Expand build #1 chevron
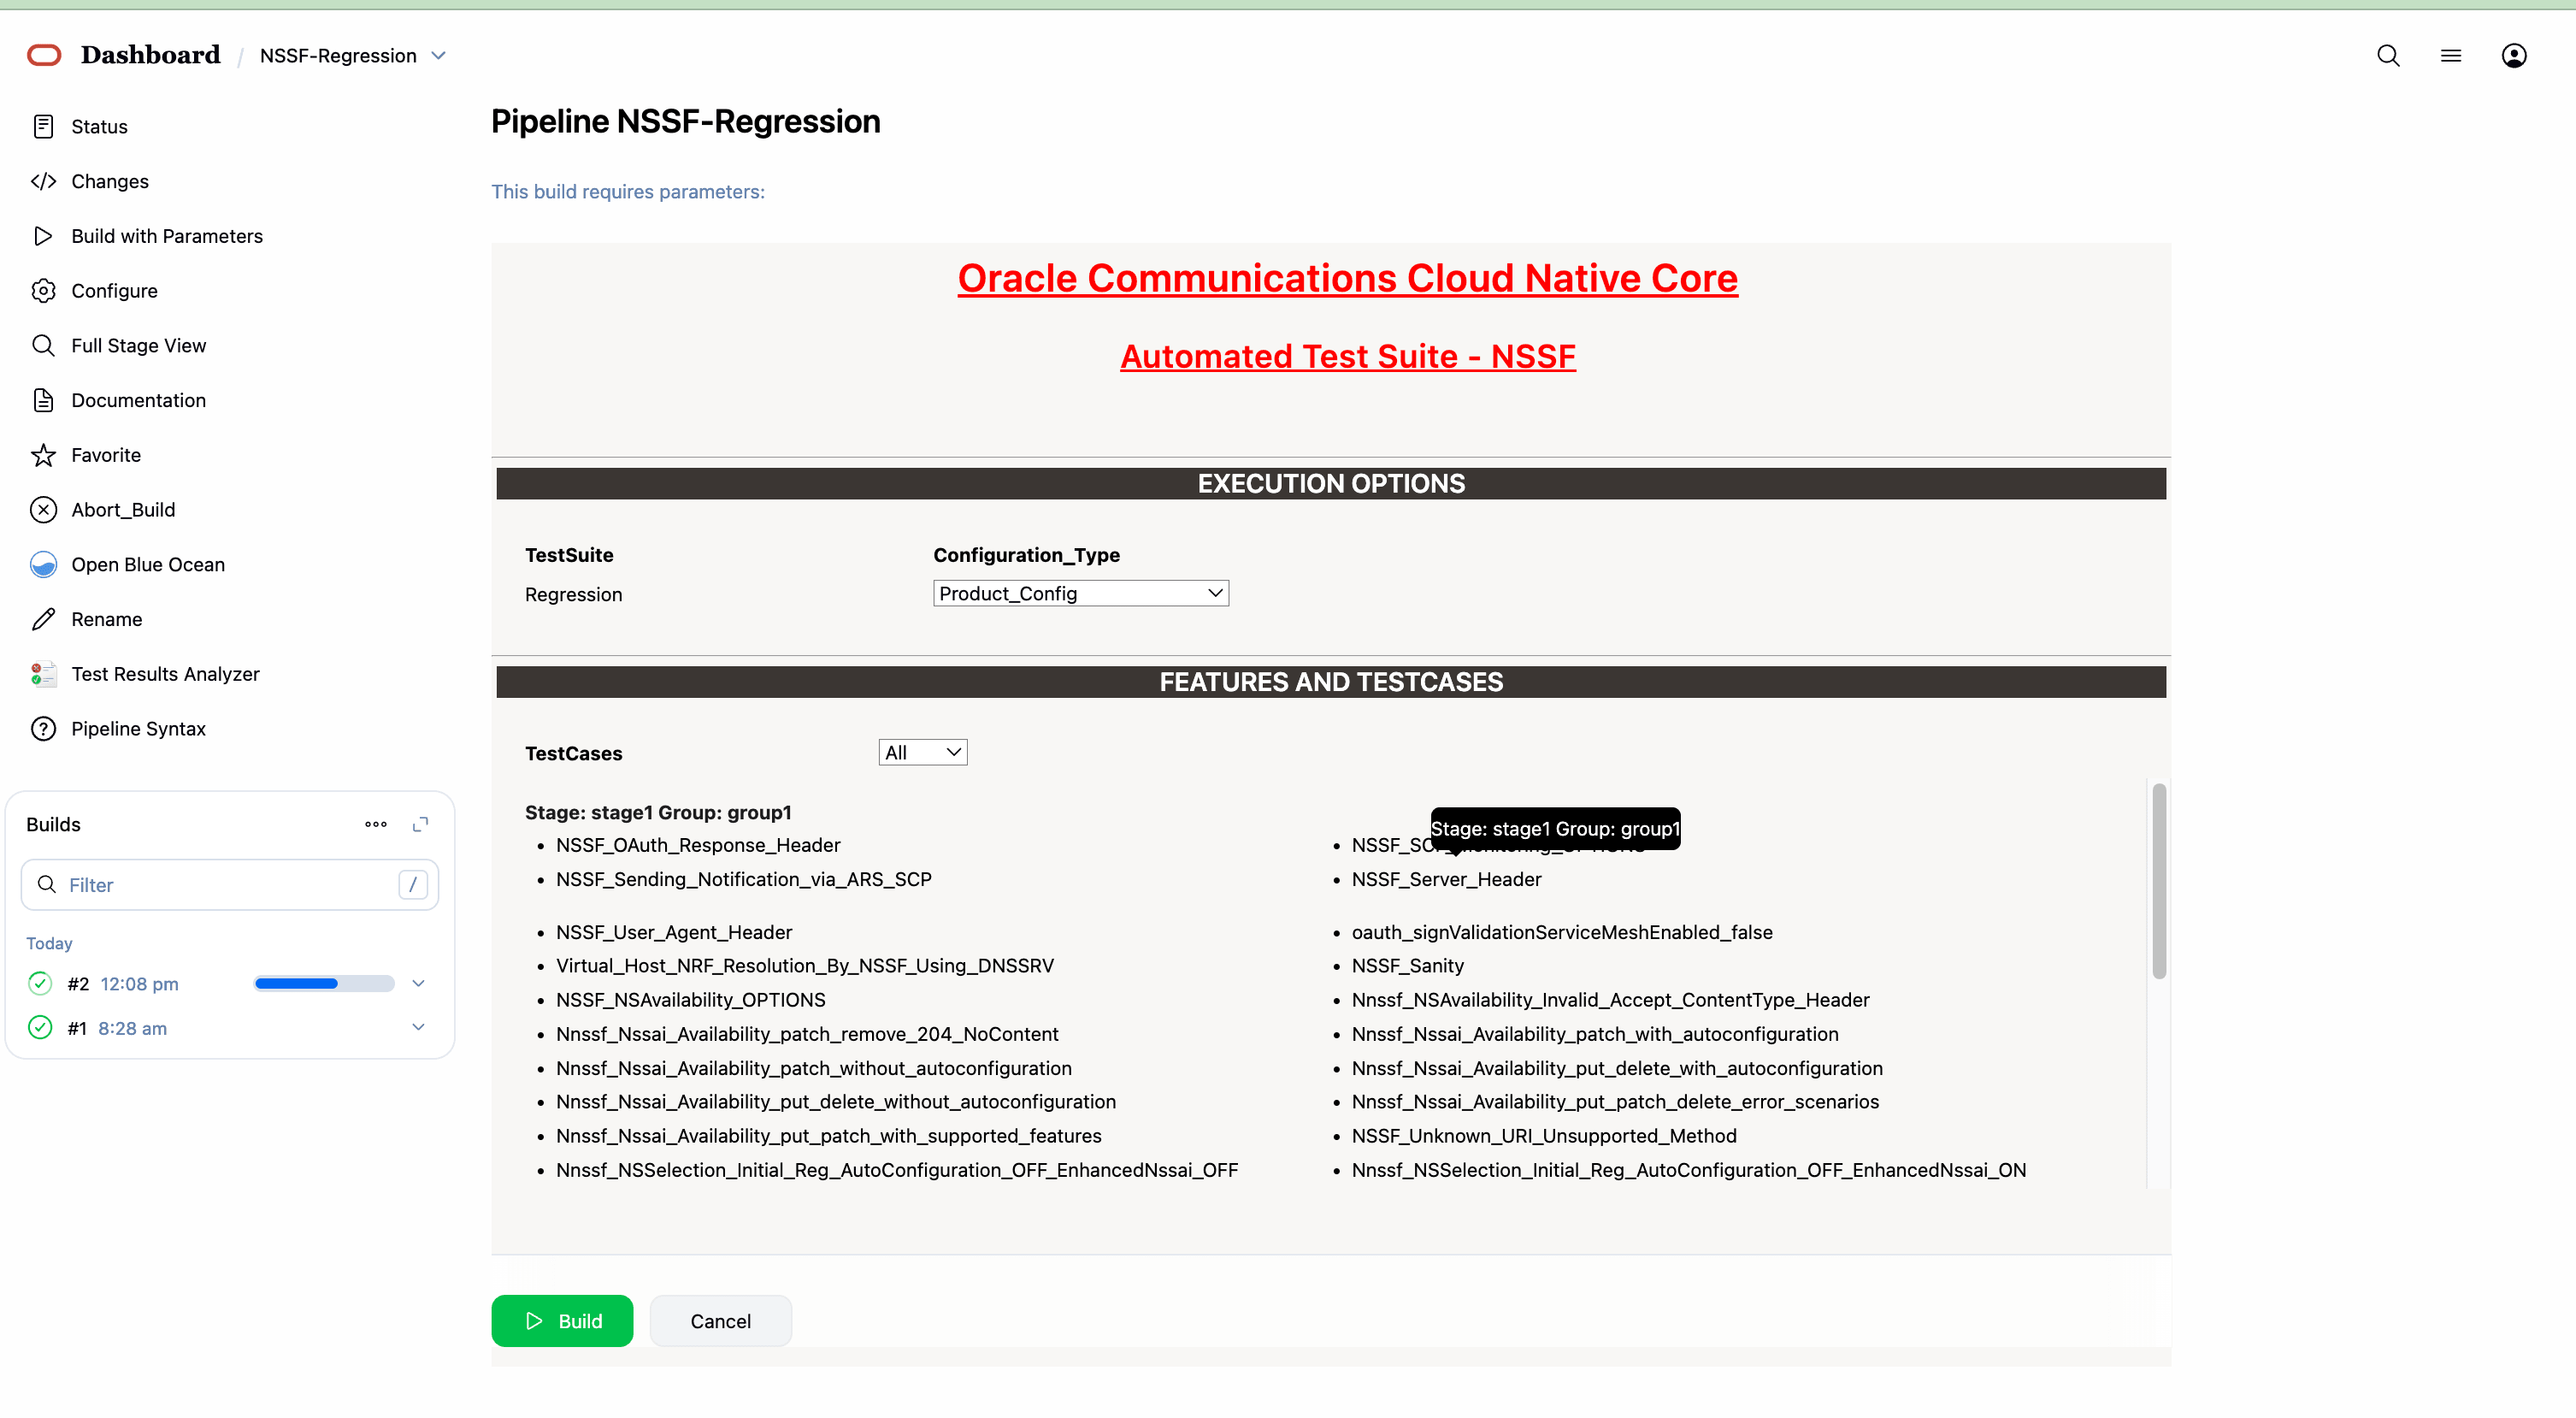 (x=418, y=1028)
